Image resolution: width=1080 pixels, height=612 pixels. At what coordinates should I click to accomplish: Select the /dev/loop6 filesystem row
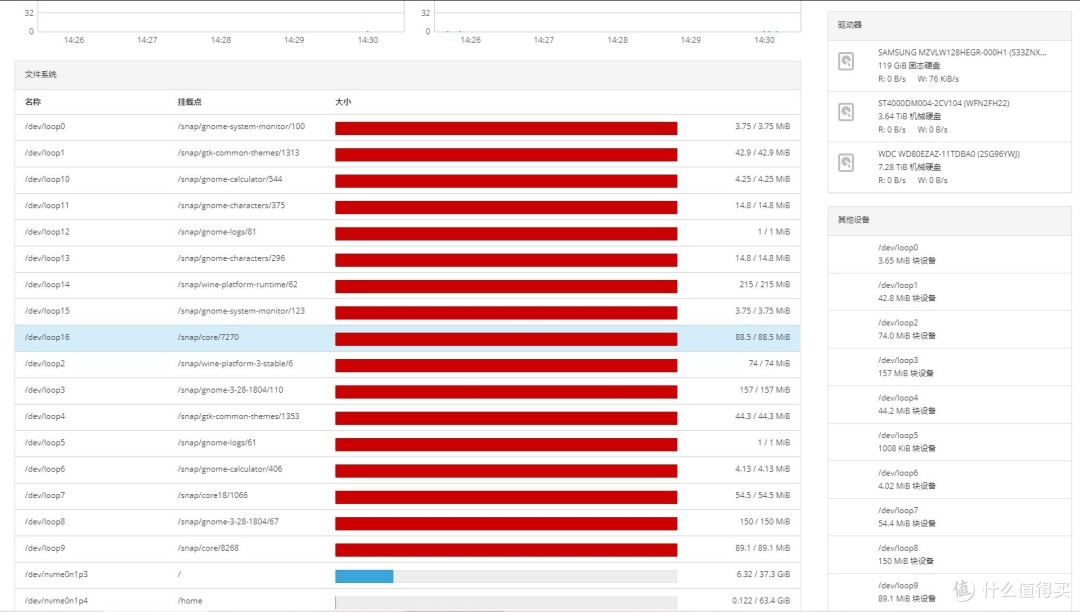(407, 469)
